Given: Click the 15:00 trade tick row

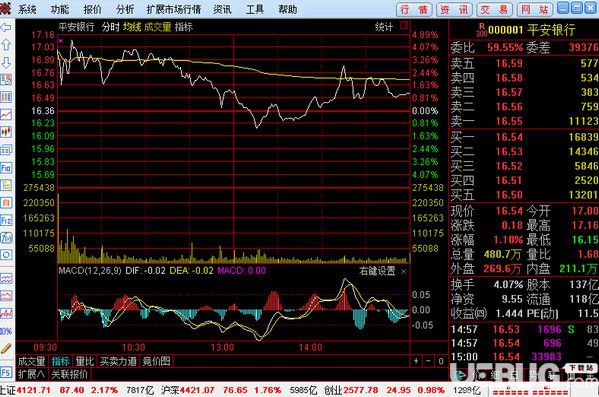Looking at the screenshot, I should [x=524, y=357].
